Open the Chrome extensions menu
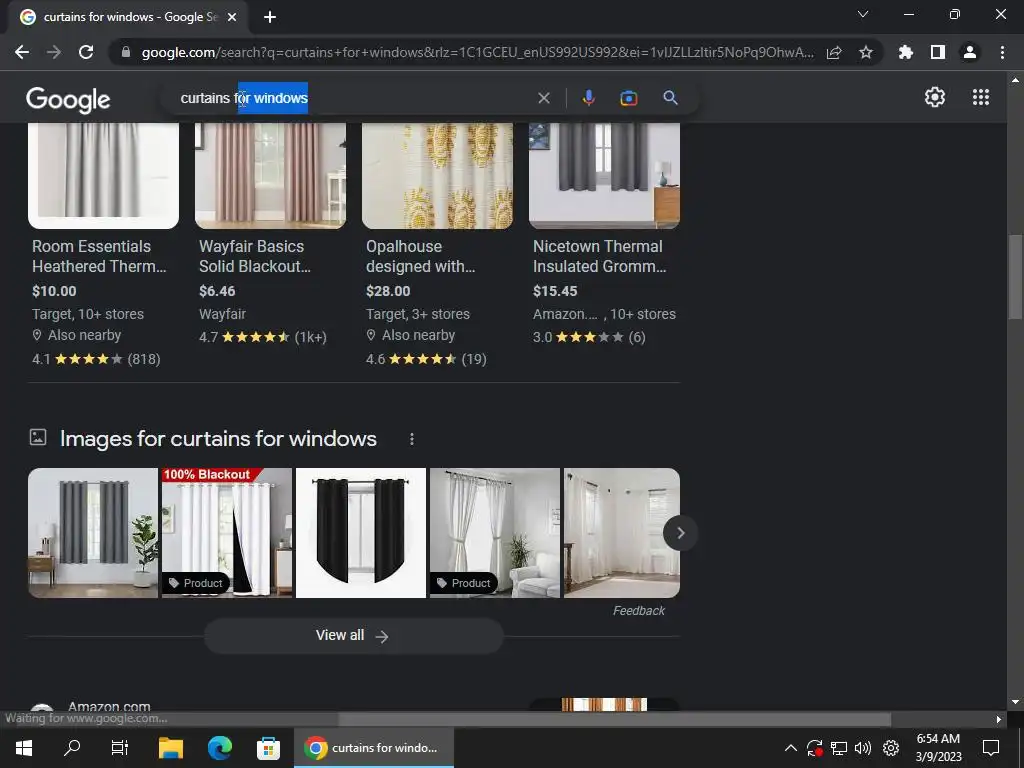This screenshot has width=1024, height=768. pos(906,52)
